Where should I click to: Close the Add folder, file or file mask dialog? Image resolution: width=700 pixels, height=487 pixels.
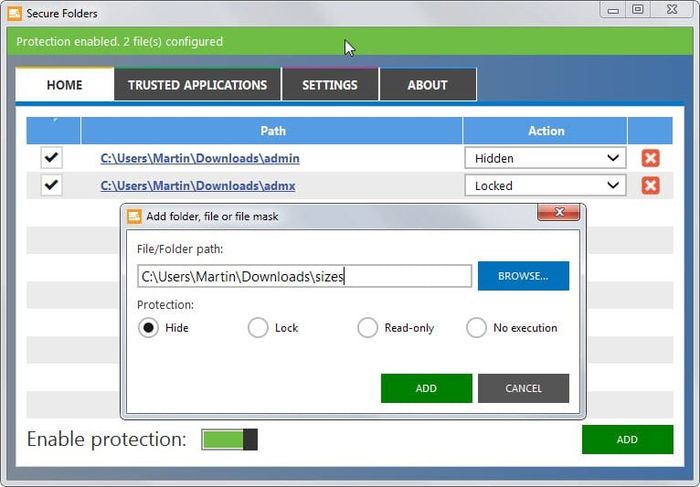(559, 212)
